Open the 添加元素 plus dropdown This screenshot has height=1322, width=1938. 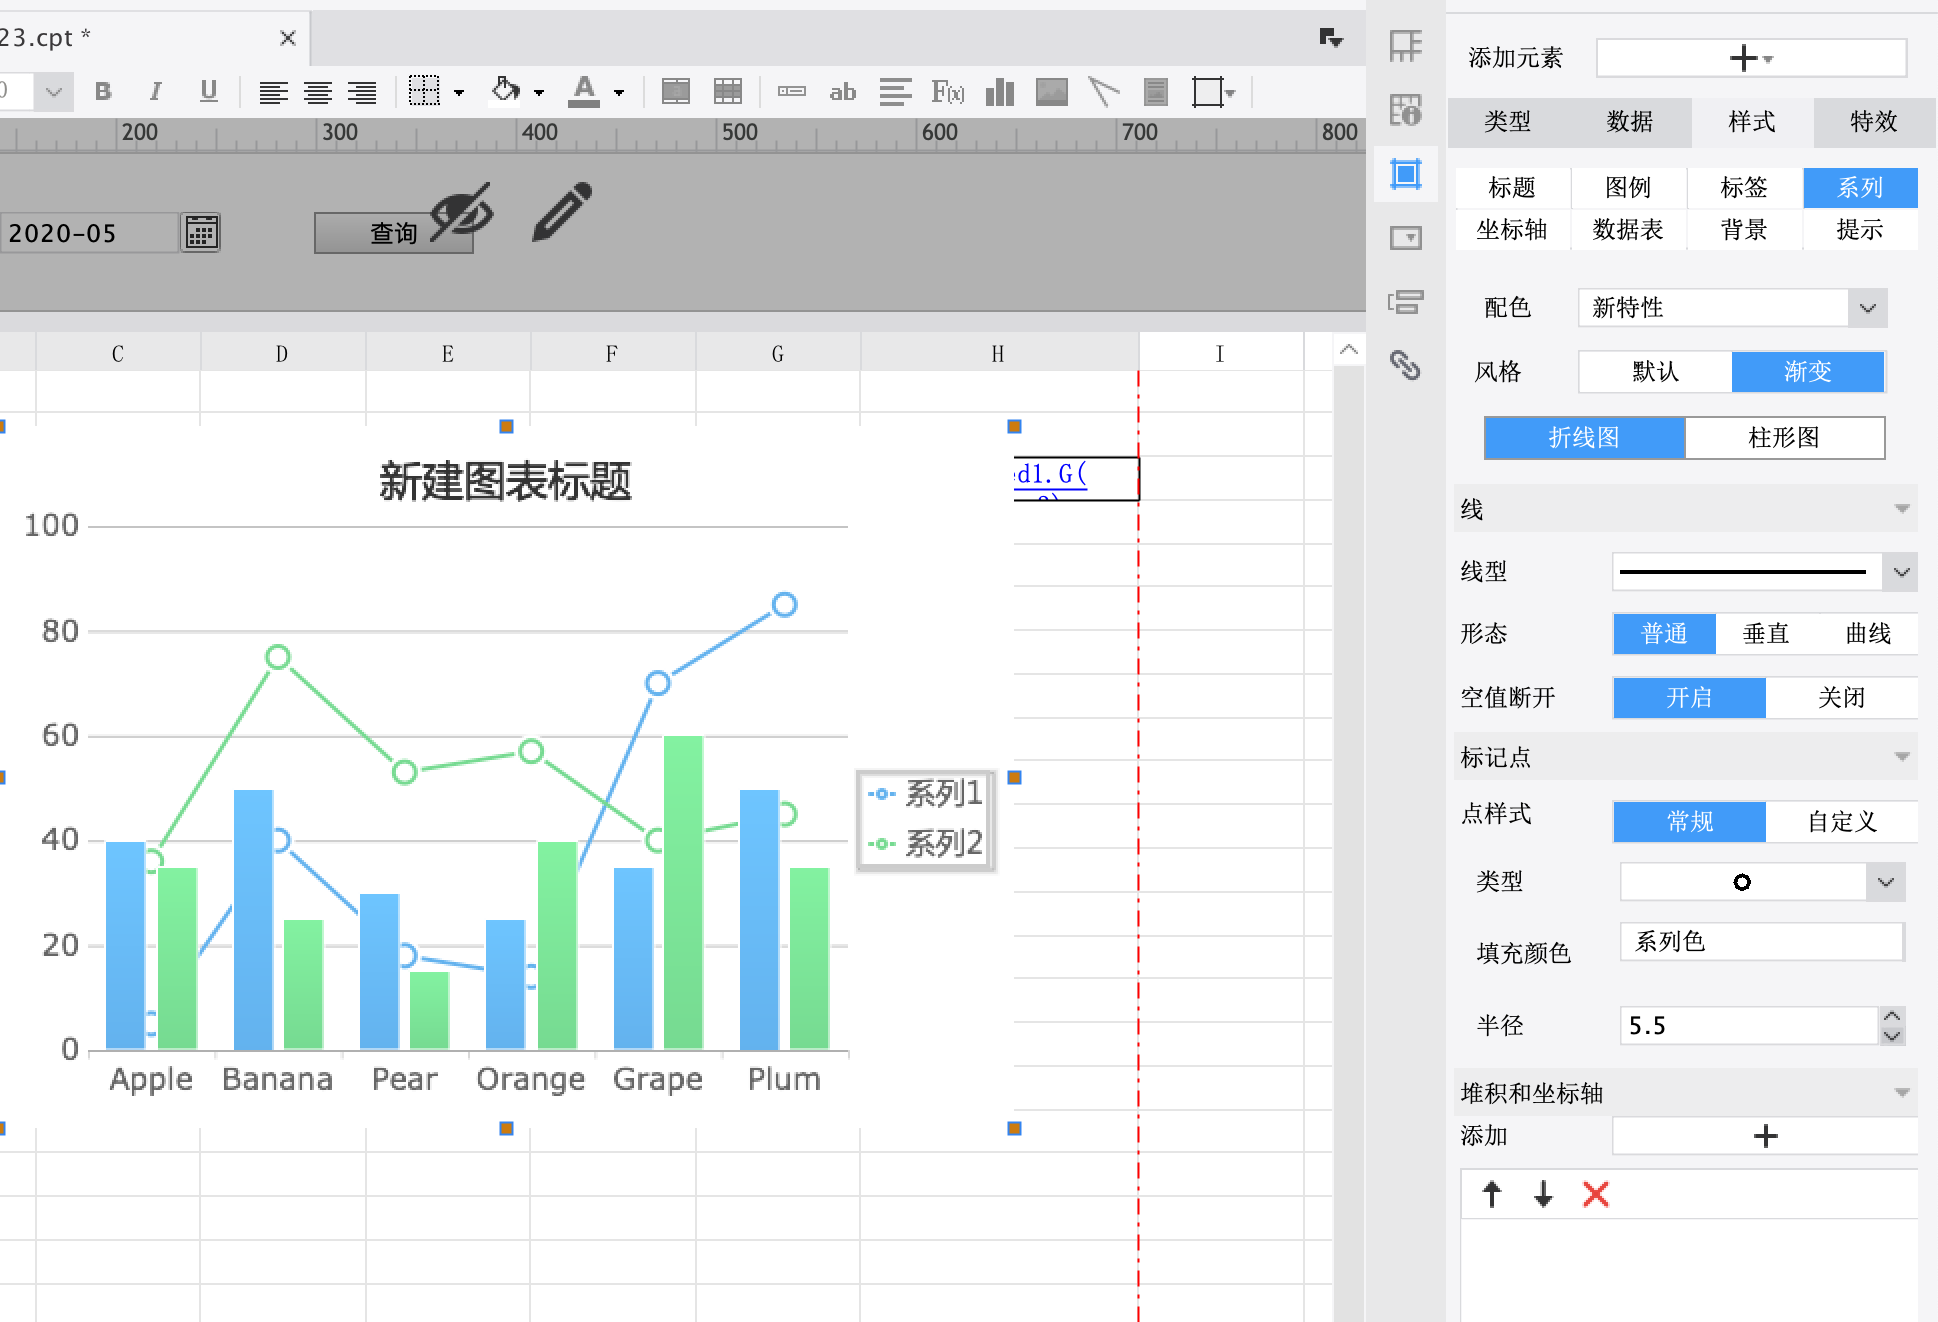[1751, 58]
